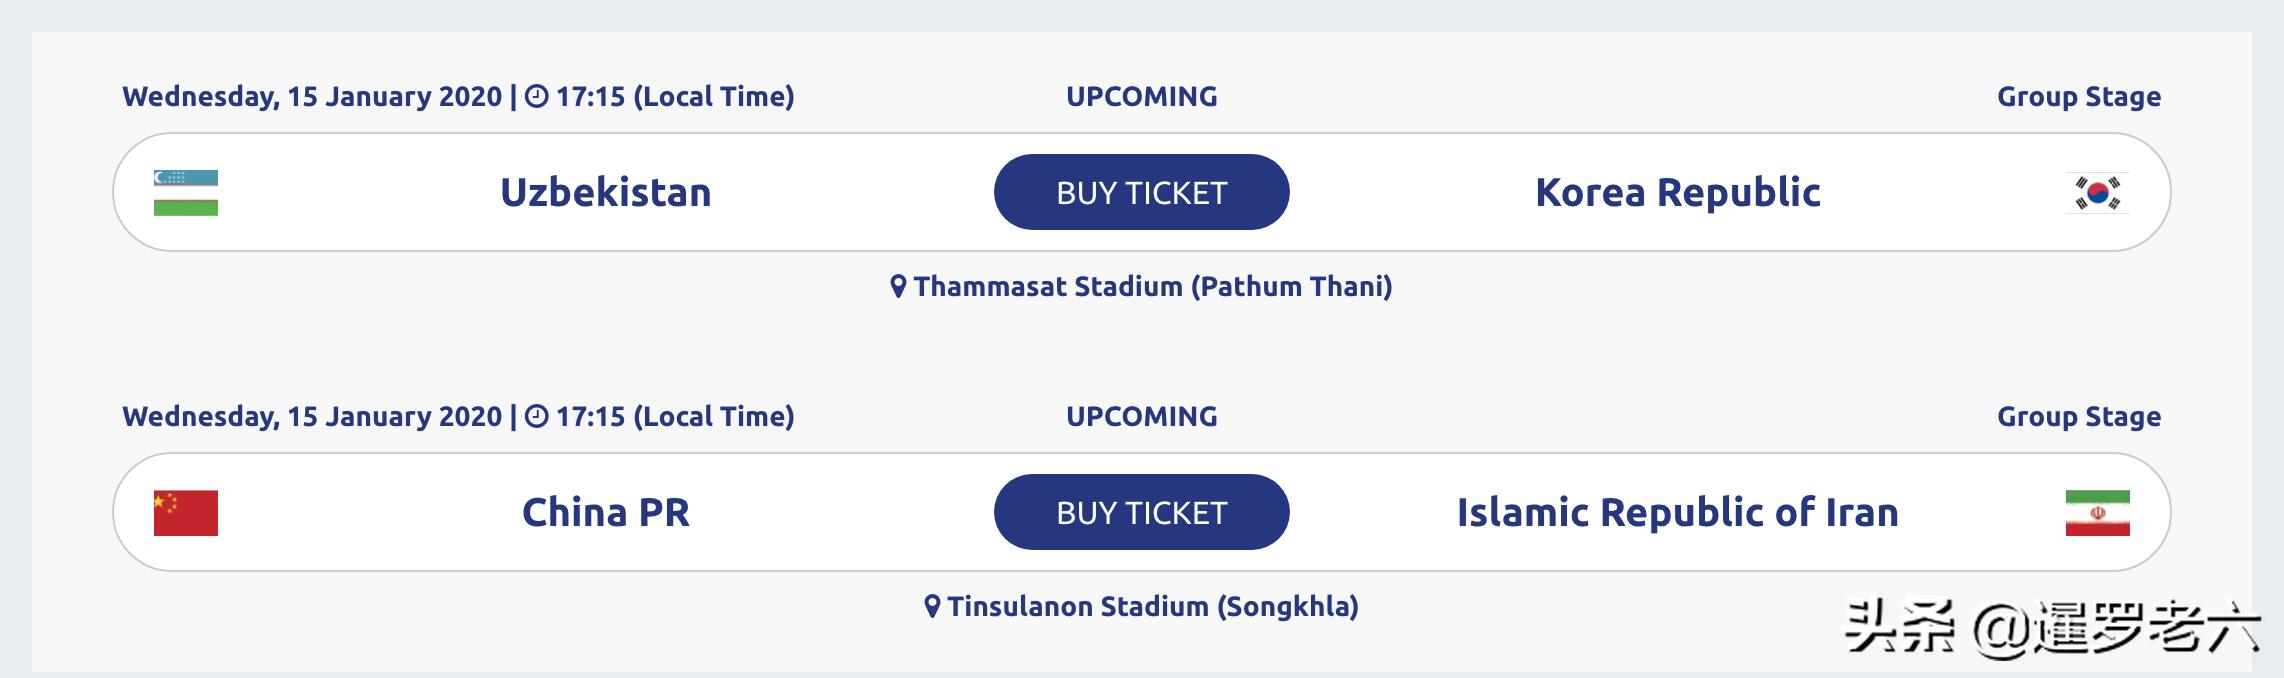Select the China PR team name
Screen dimensions: 2284x678
605,512
